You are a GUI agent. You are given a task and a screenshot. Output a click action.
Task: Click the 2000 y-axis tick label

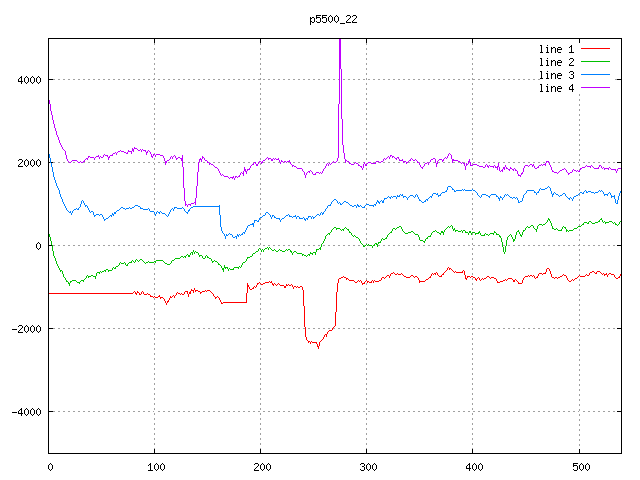click(x=28, y=163)
